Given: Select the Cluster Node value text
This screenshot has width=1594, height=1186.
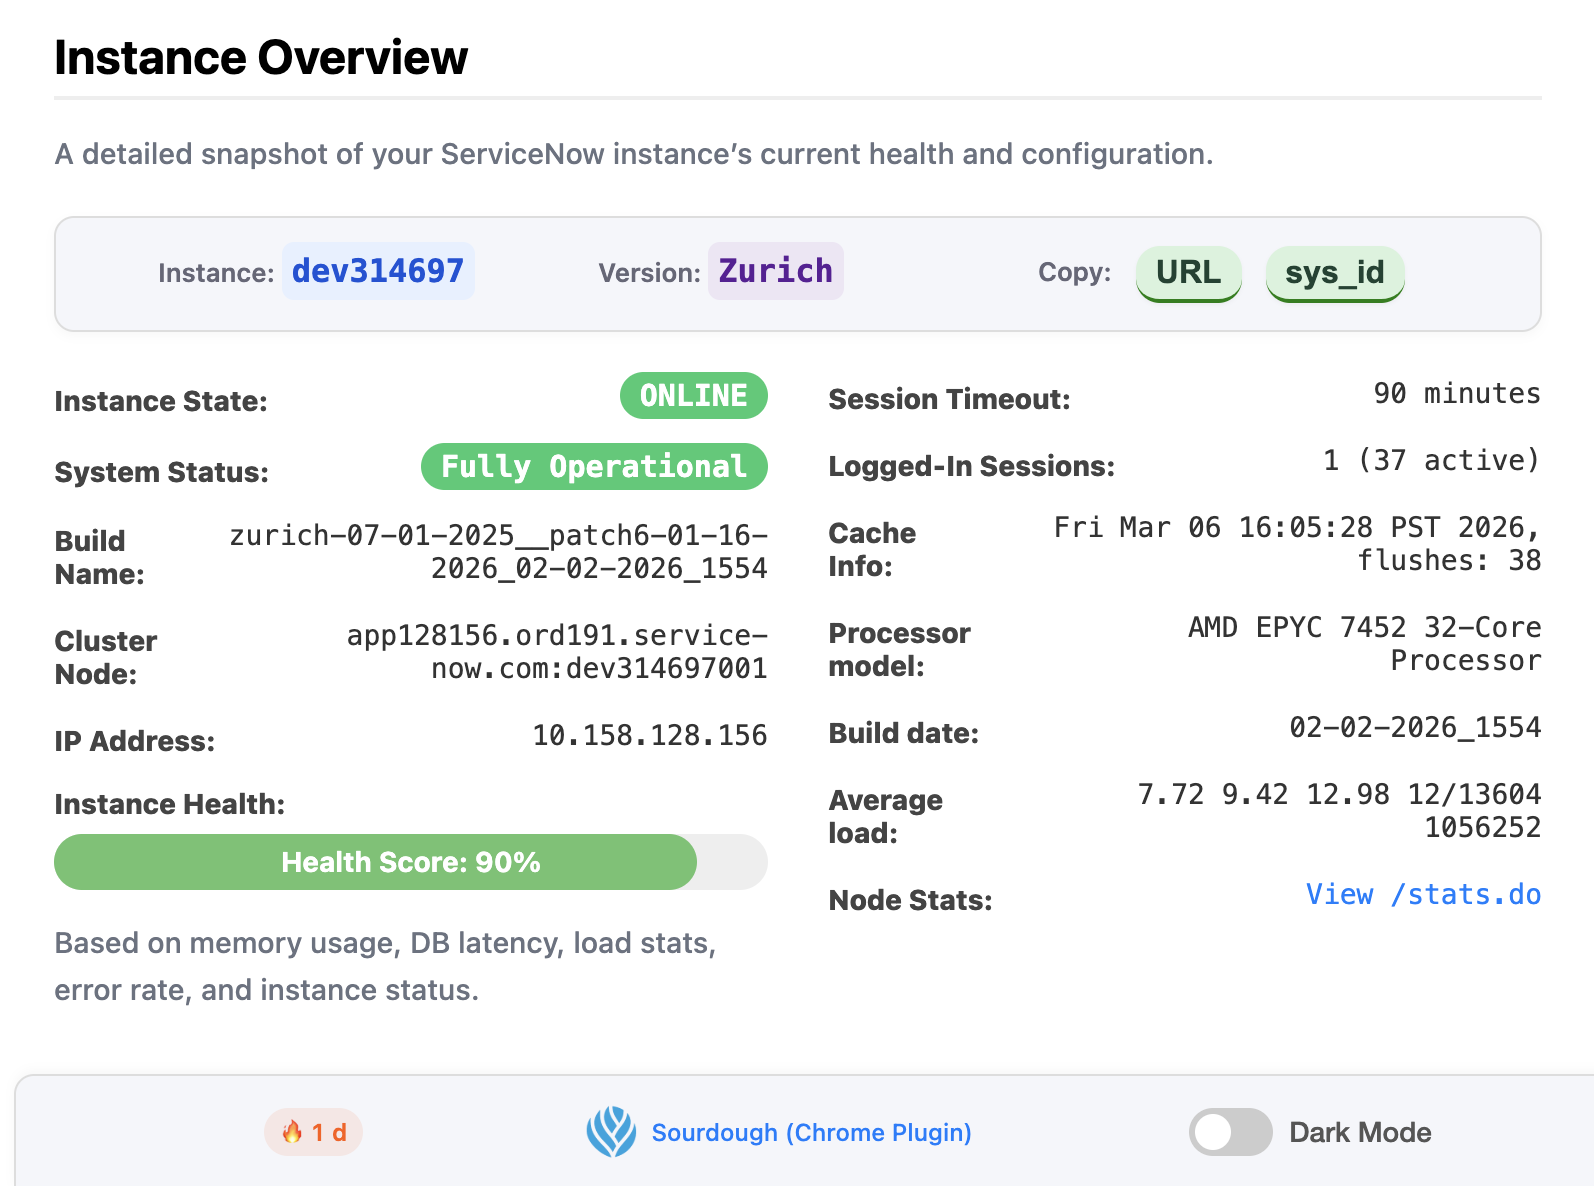Looking at the screenshot, I should pyautogui.click(x=557, y=652).
